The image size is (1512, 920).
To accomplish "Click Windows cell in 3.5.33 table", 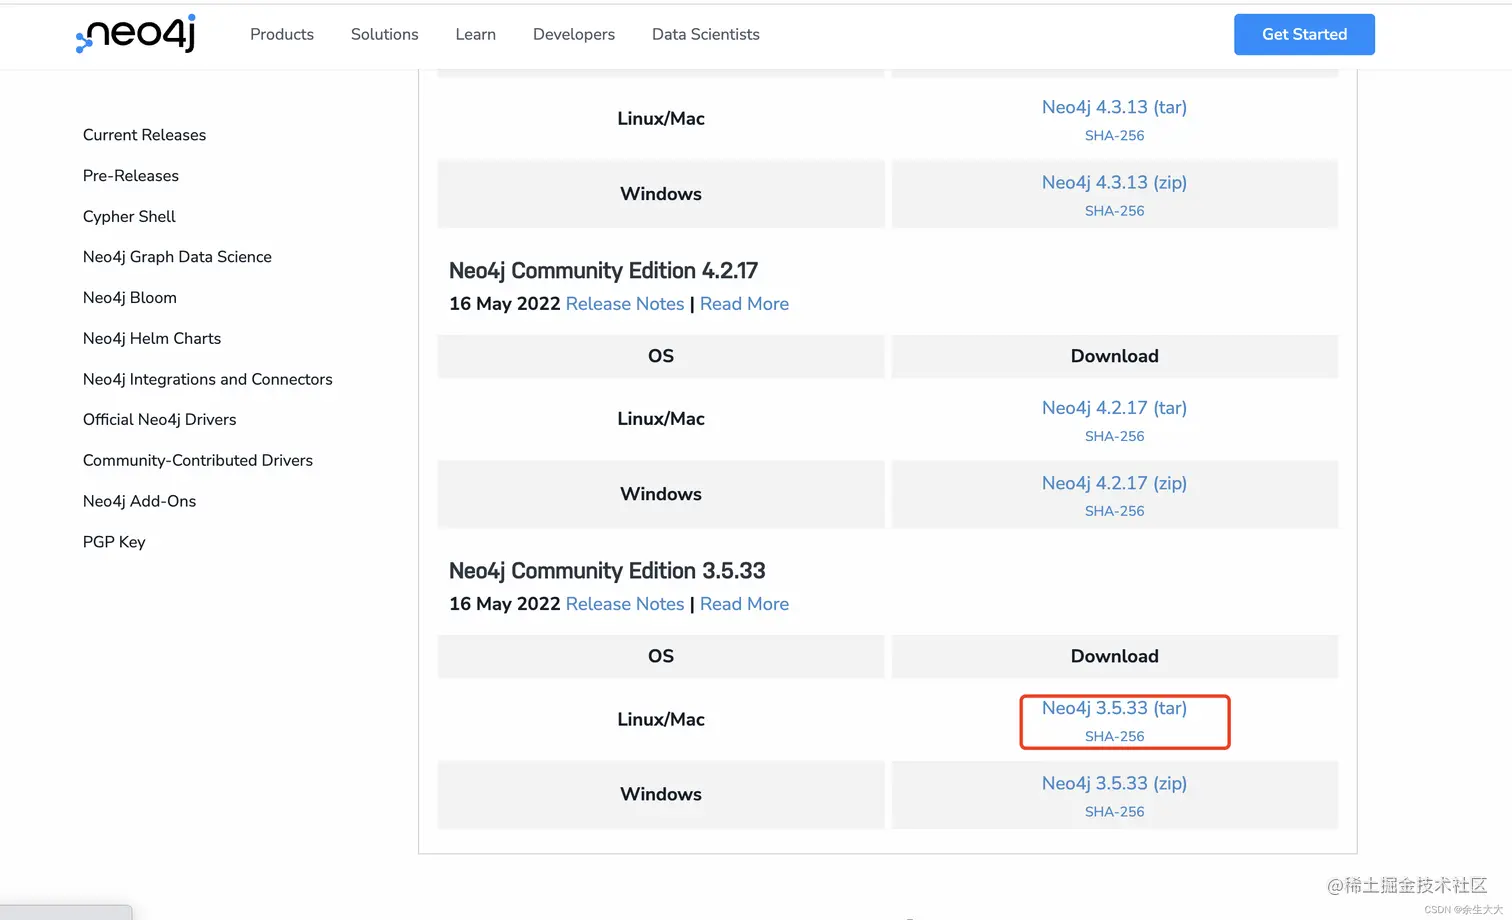I will pyautogui.click(x=661, y=794).
